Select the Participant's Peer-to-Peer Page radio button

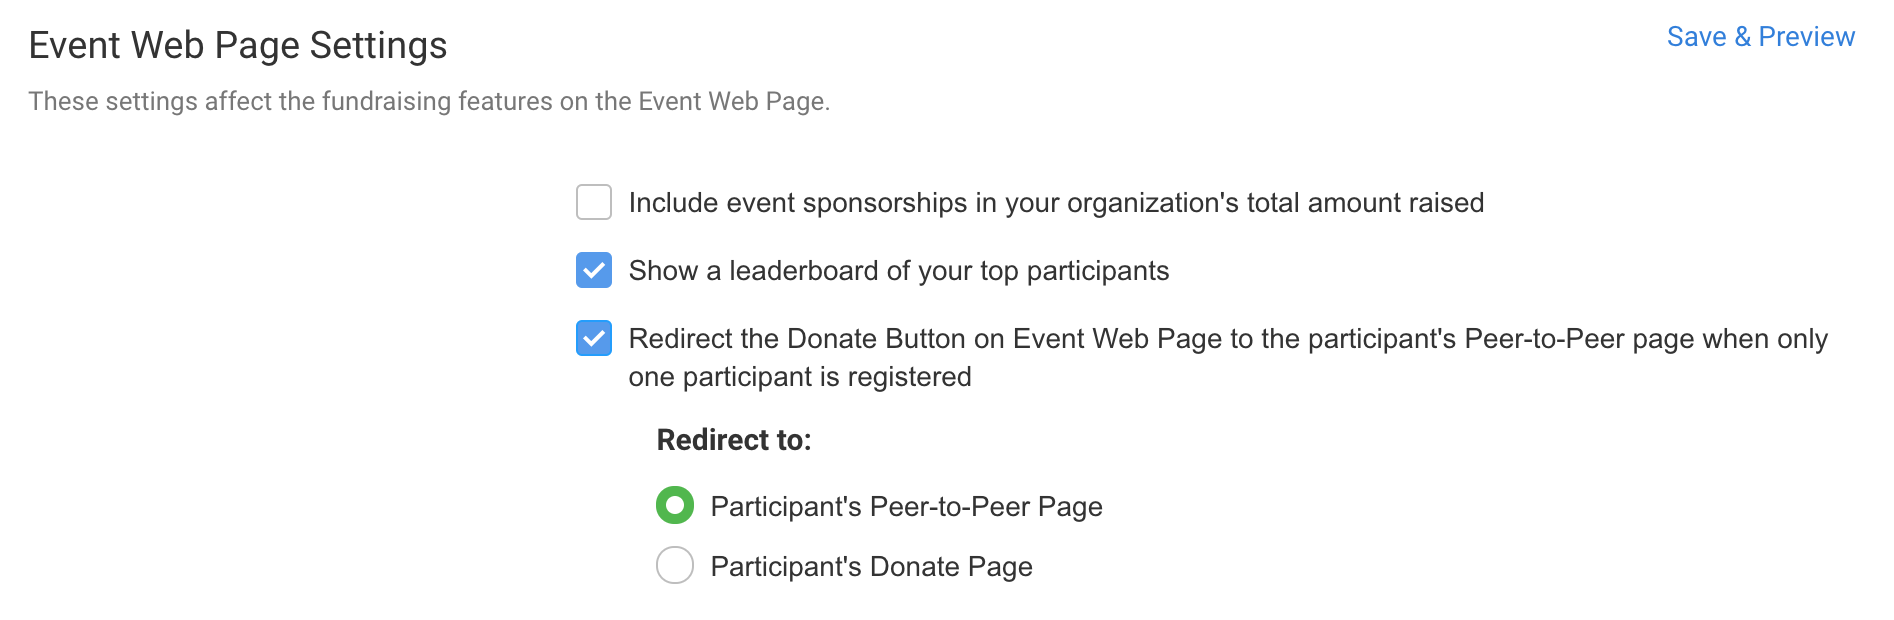(675, 506)
